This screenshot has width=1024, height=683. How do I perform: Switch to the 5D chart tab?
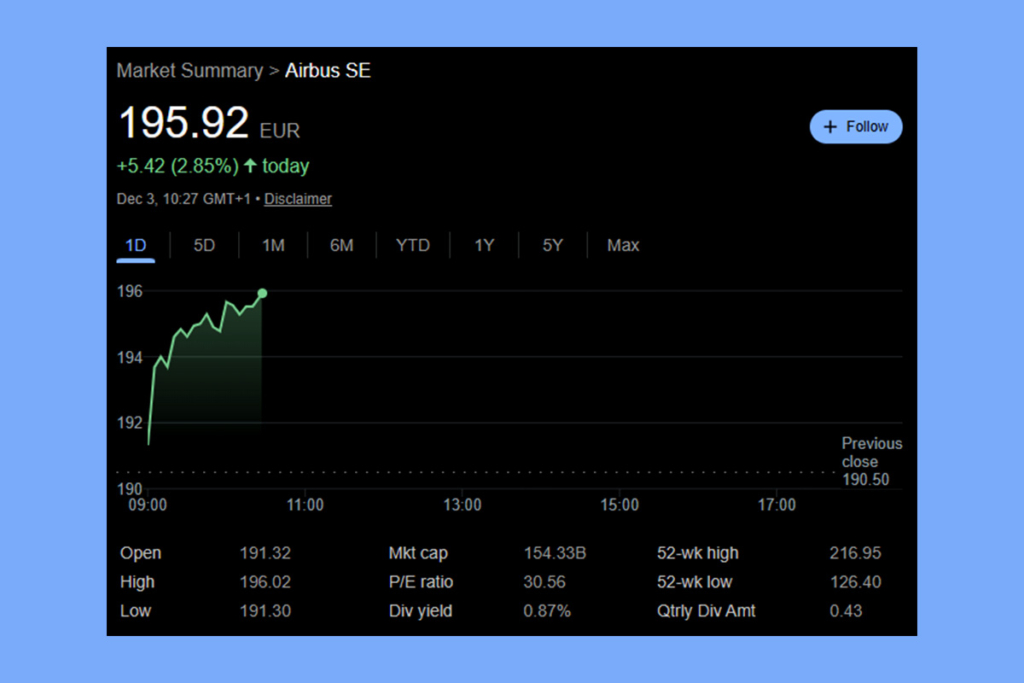tap(204, 245)
